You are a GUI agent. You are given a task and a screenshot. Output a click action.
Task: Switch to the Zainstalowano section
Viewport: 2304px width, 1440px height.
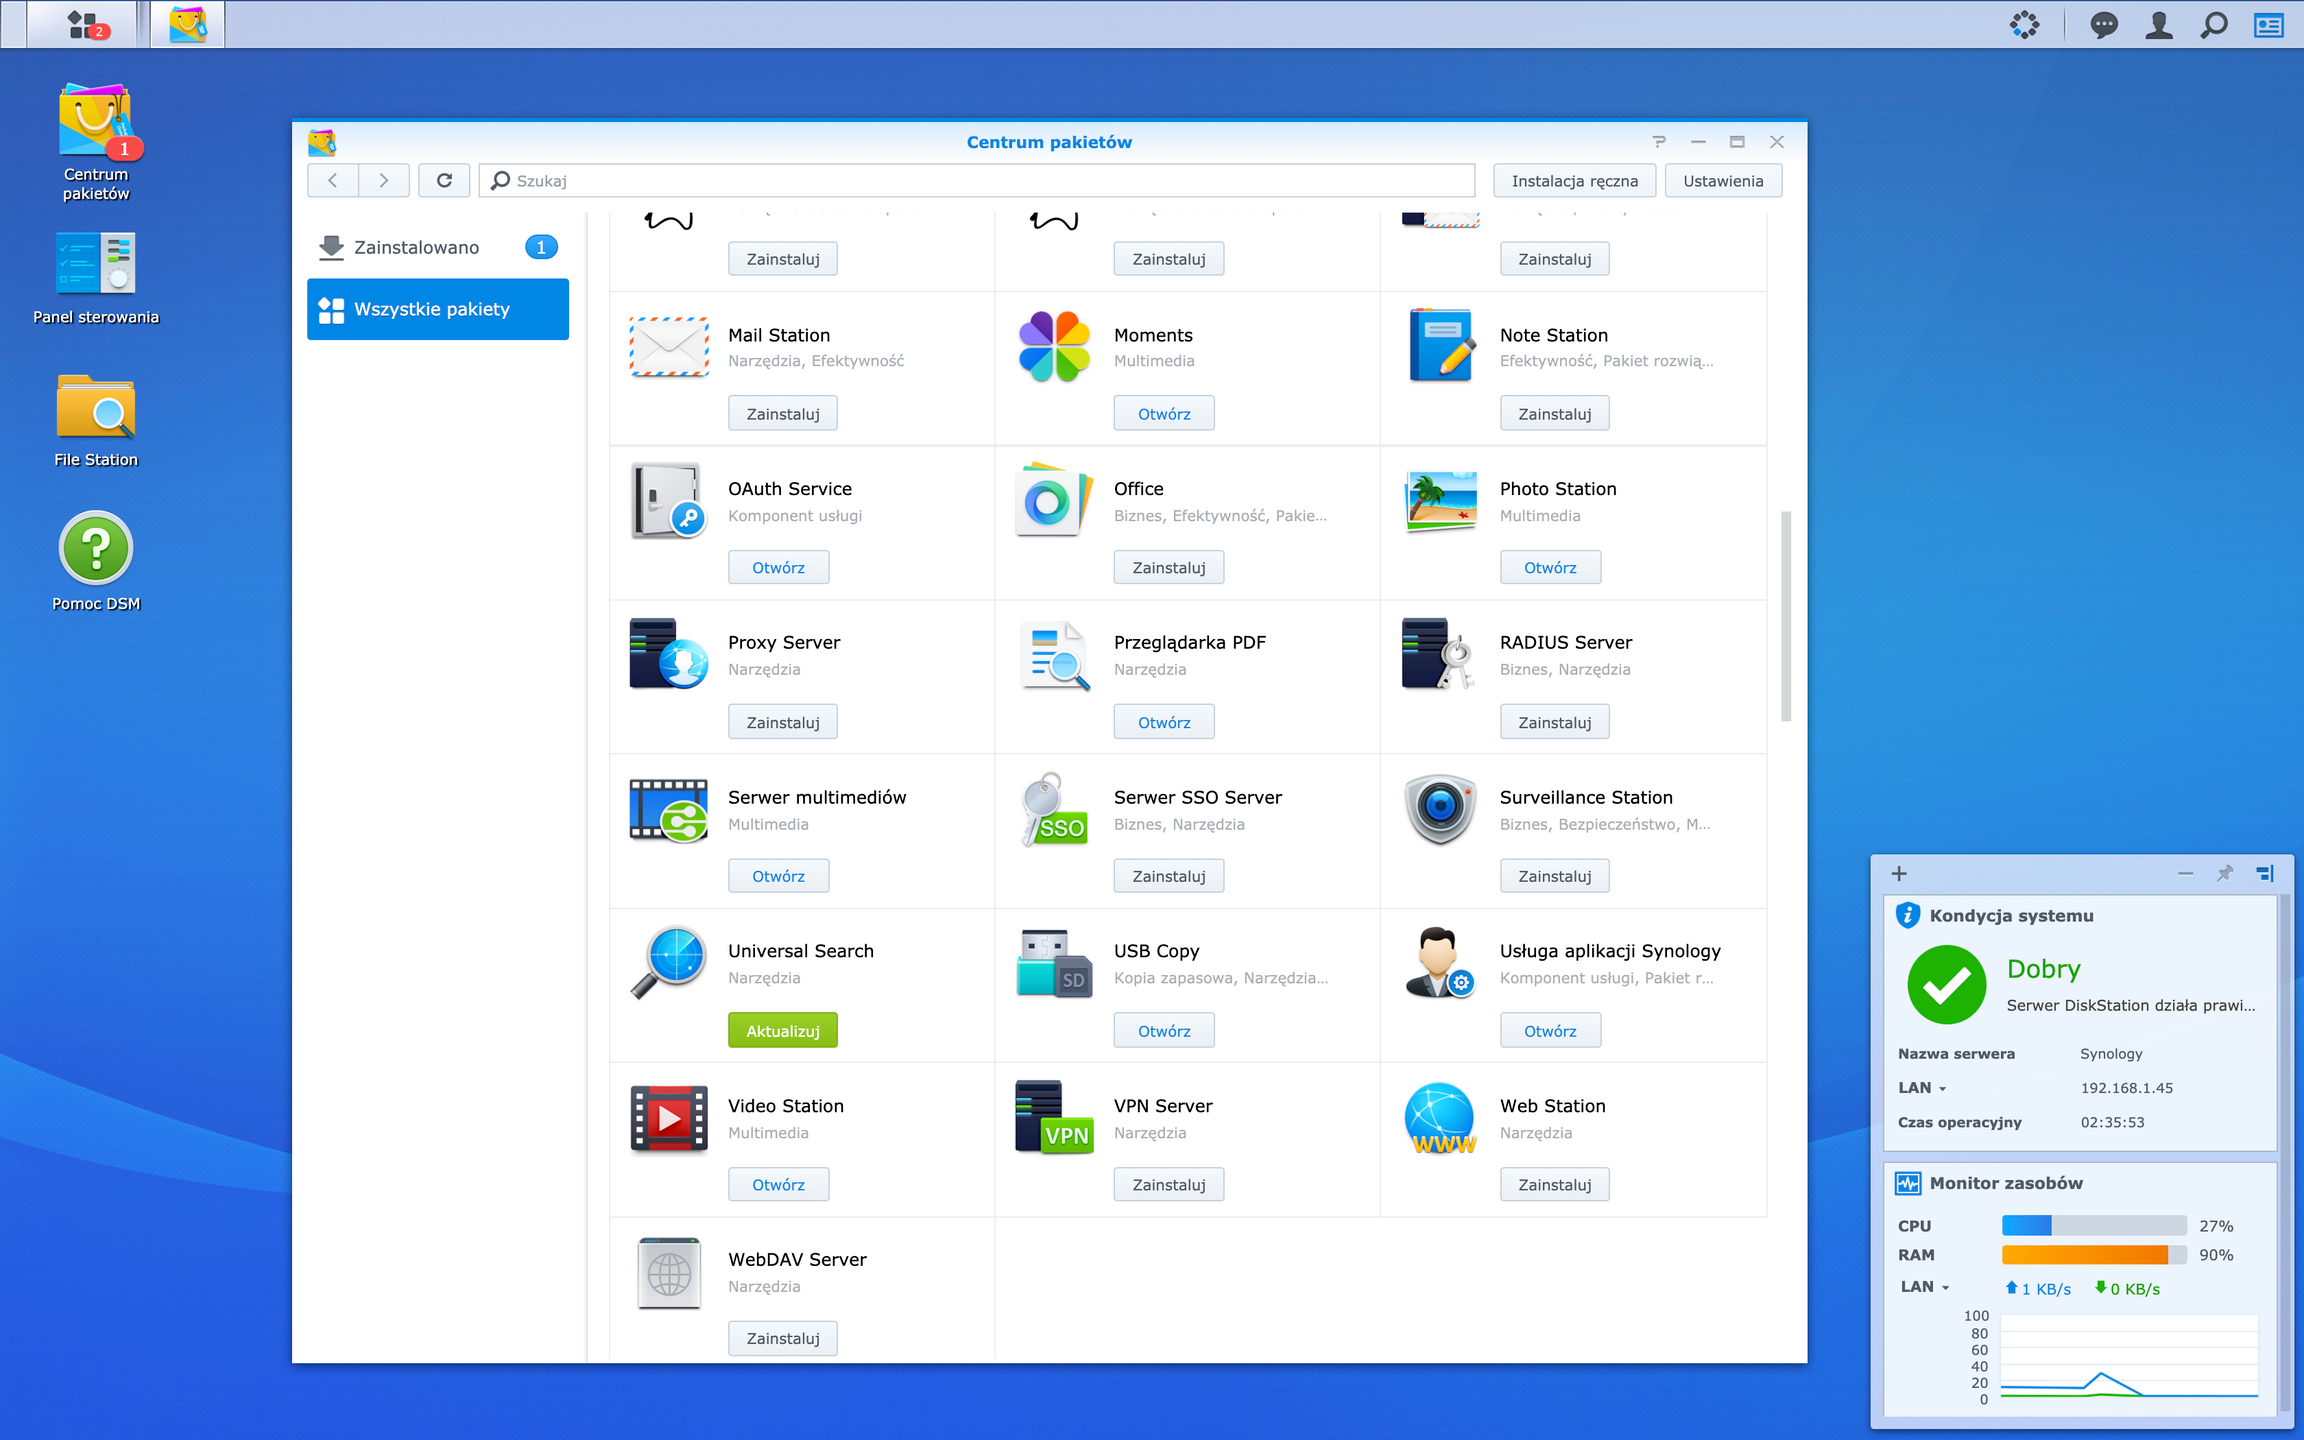click(438, 247)
